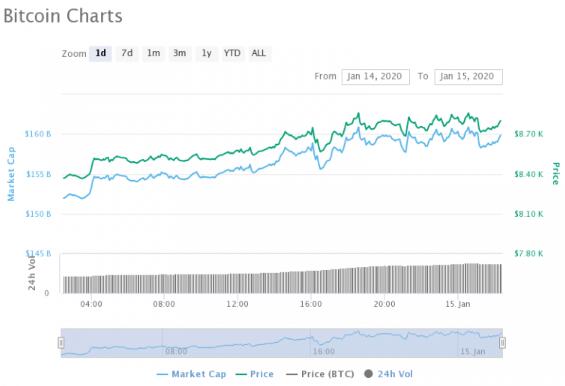Click the 04:00 time axis label

pyautogui.click(x=91, y=304)
